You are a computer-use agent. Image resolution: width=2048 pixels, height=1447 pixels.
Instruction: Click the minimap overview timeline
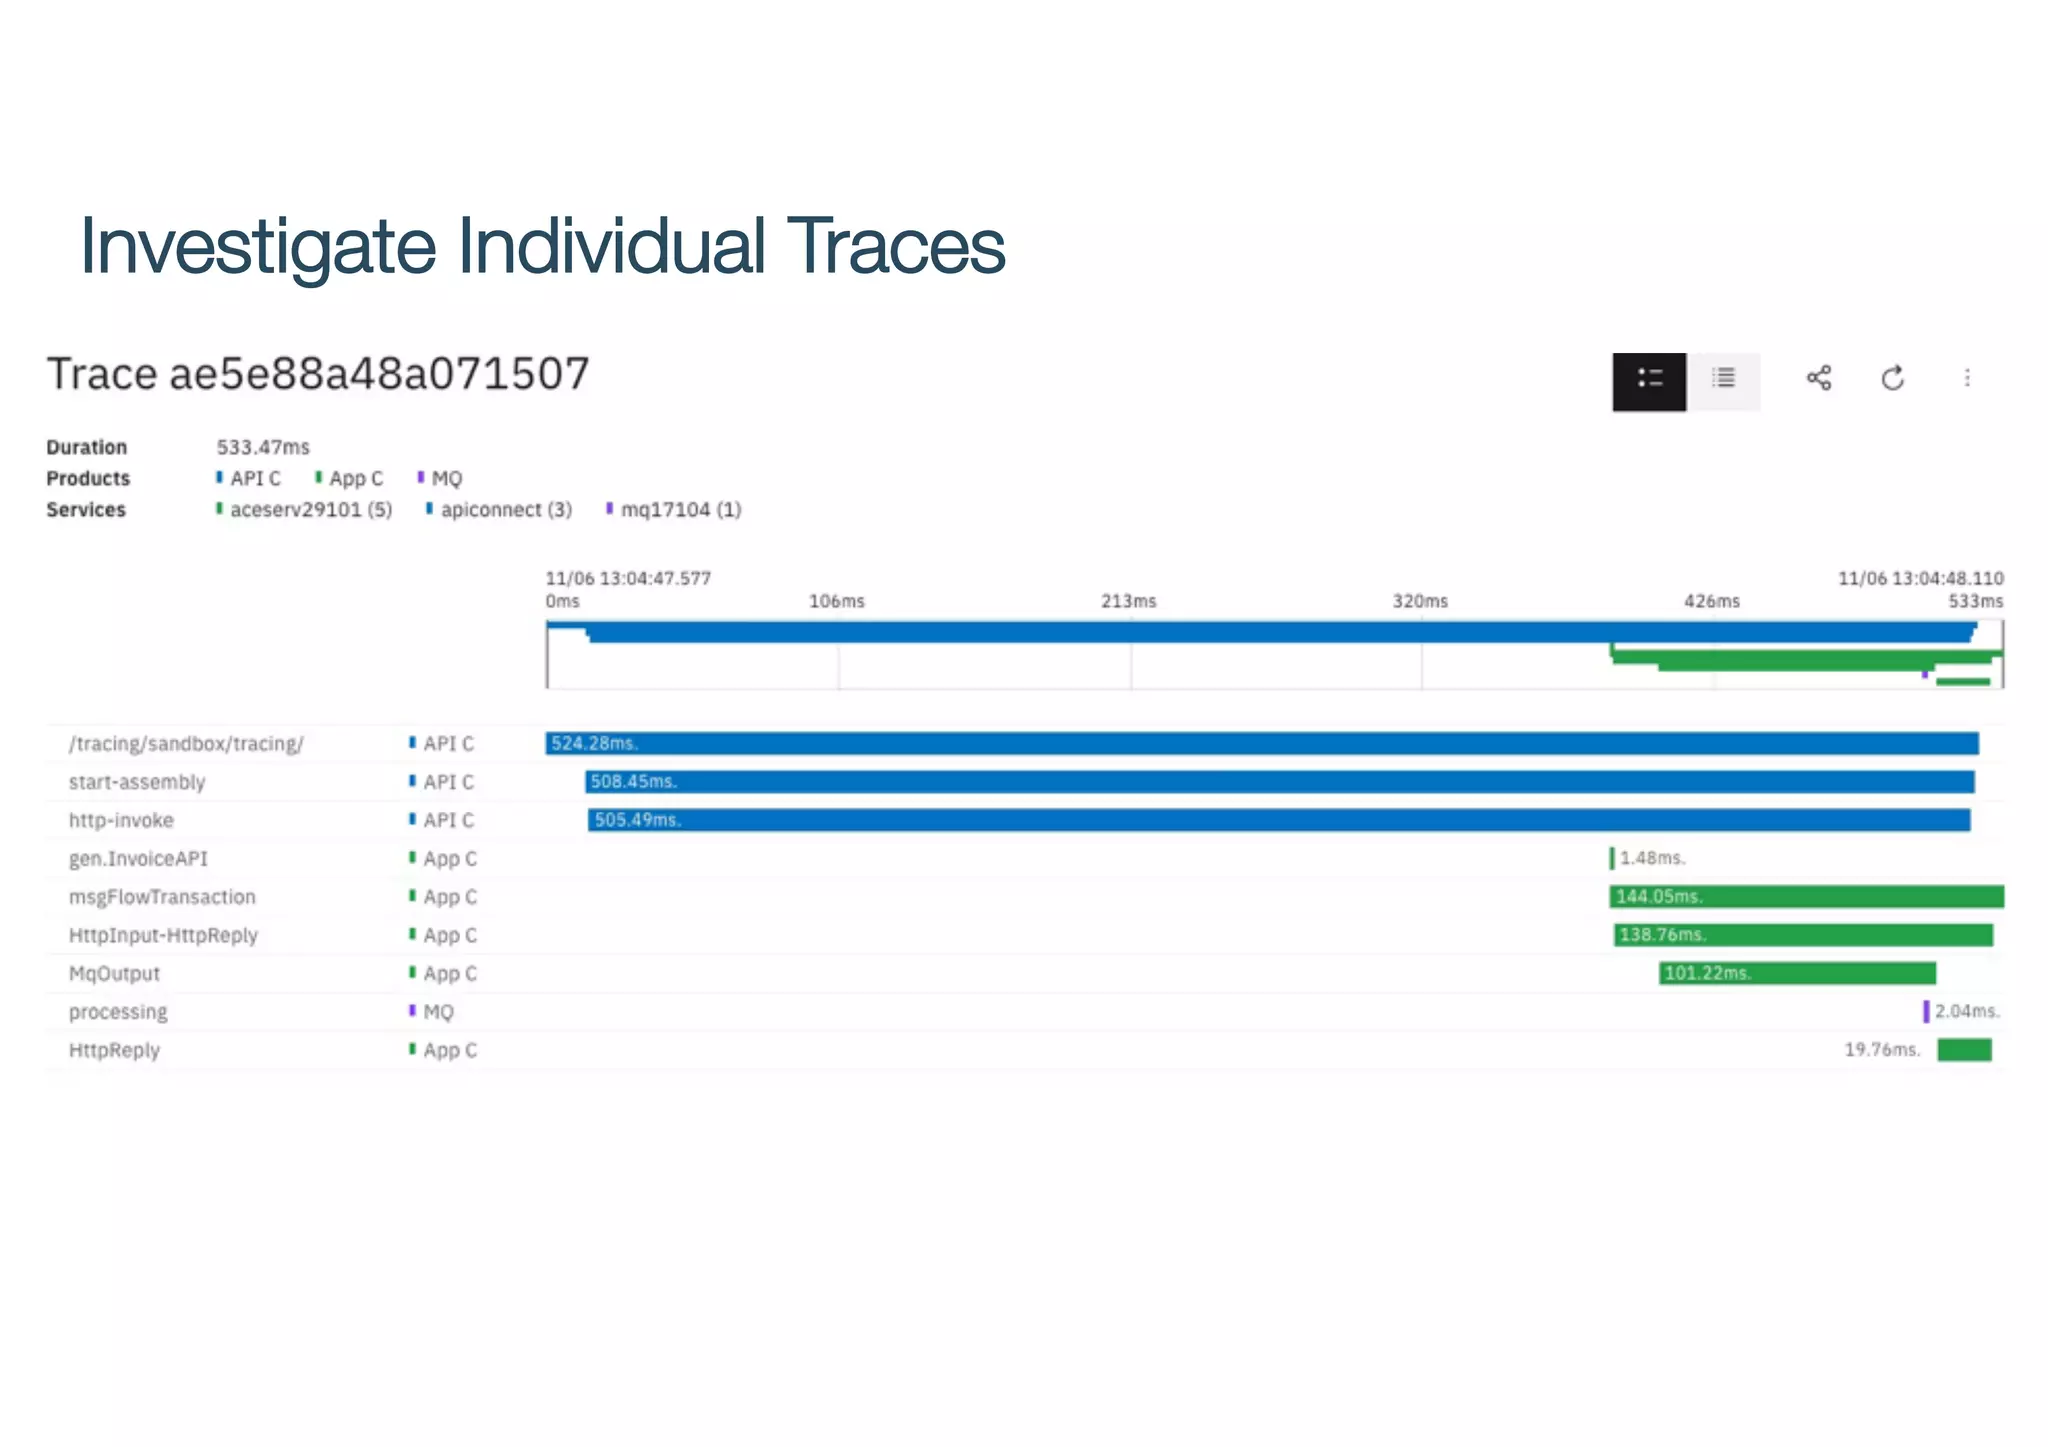tap(1275, 654)
